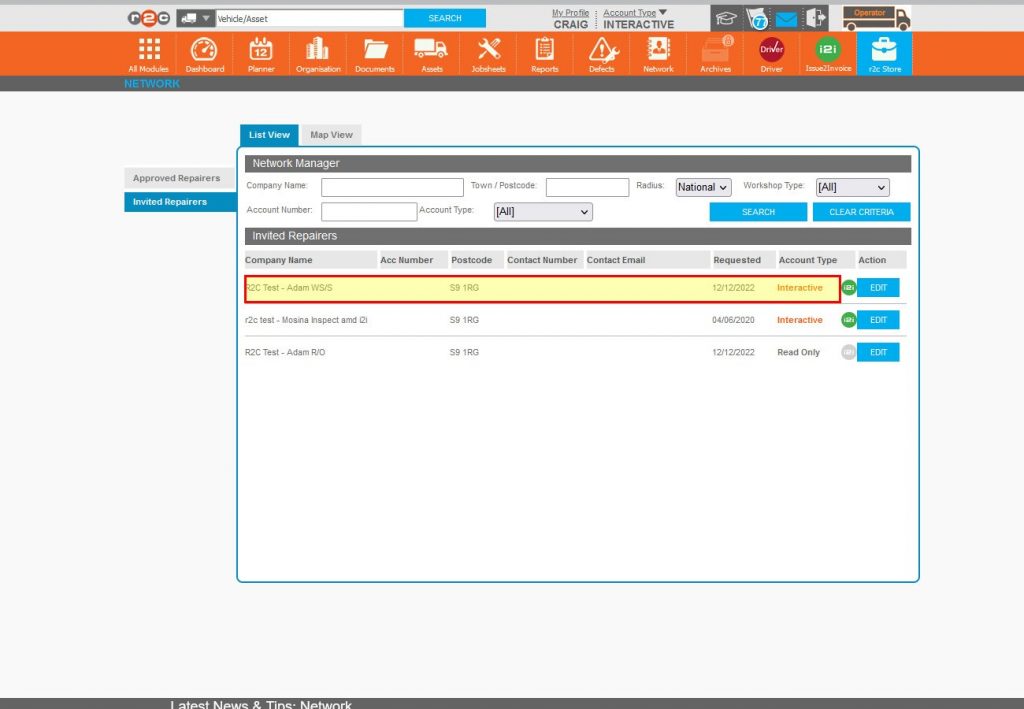Open the Workshop Type dropdown
Screen dimensions: 1024x709
click(x=851, y=187)
